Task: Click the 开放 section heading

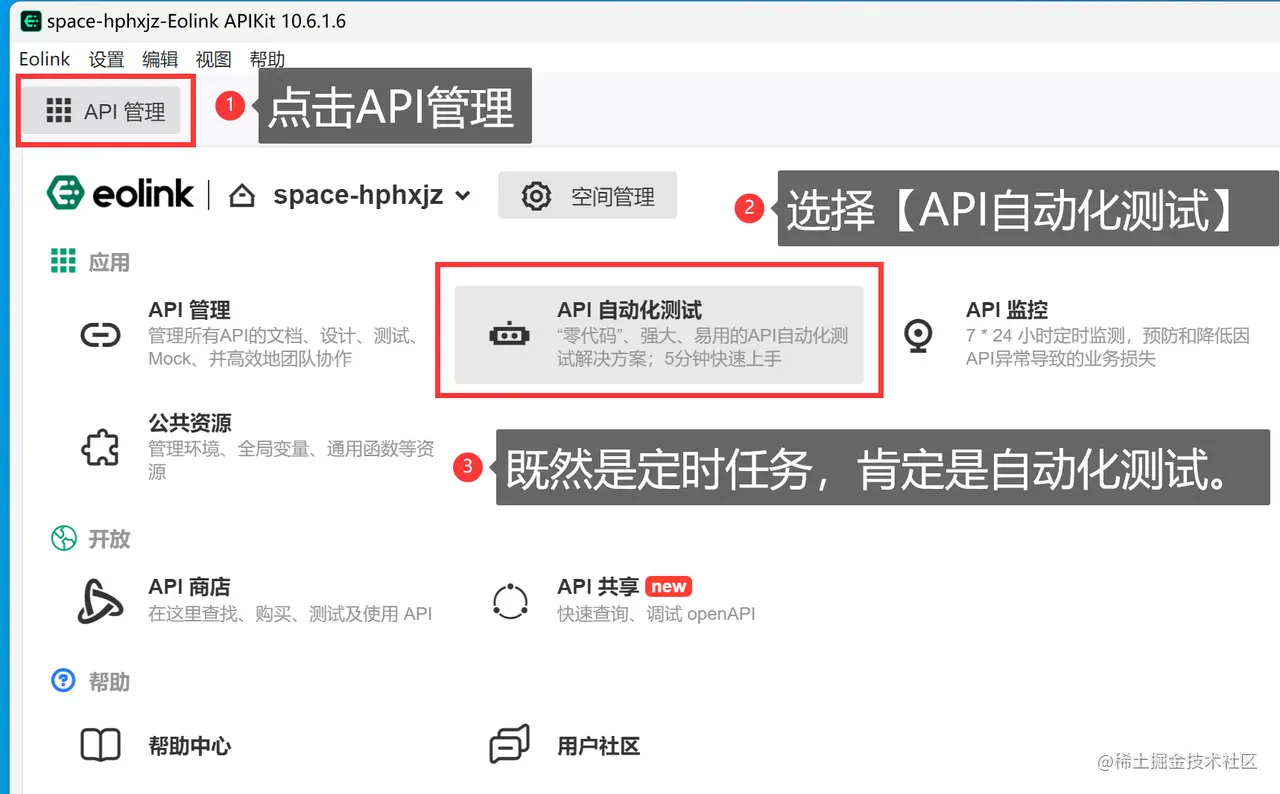Action: pos(109,538)
